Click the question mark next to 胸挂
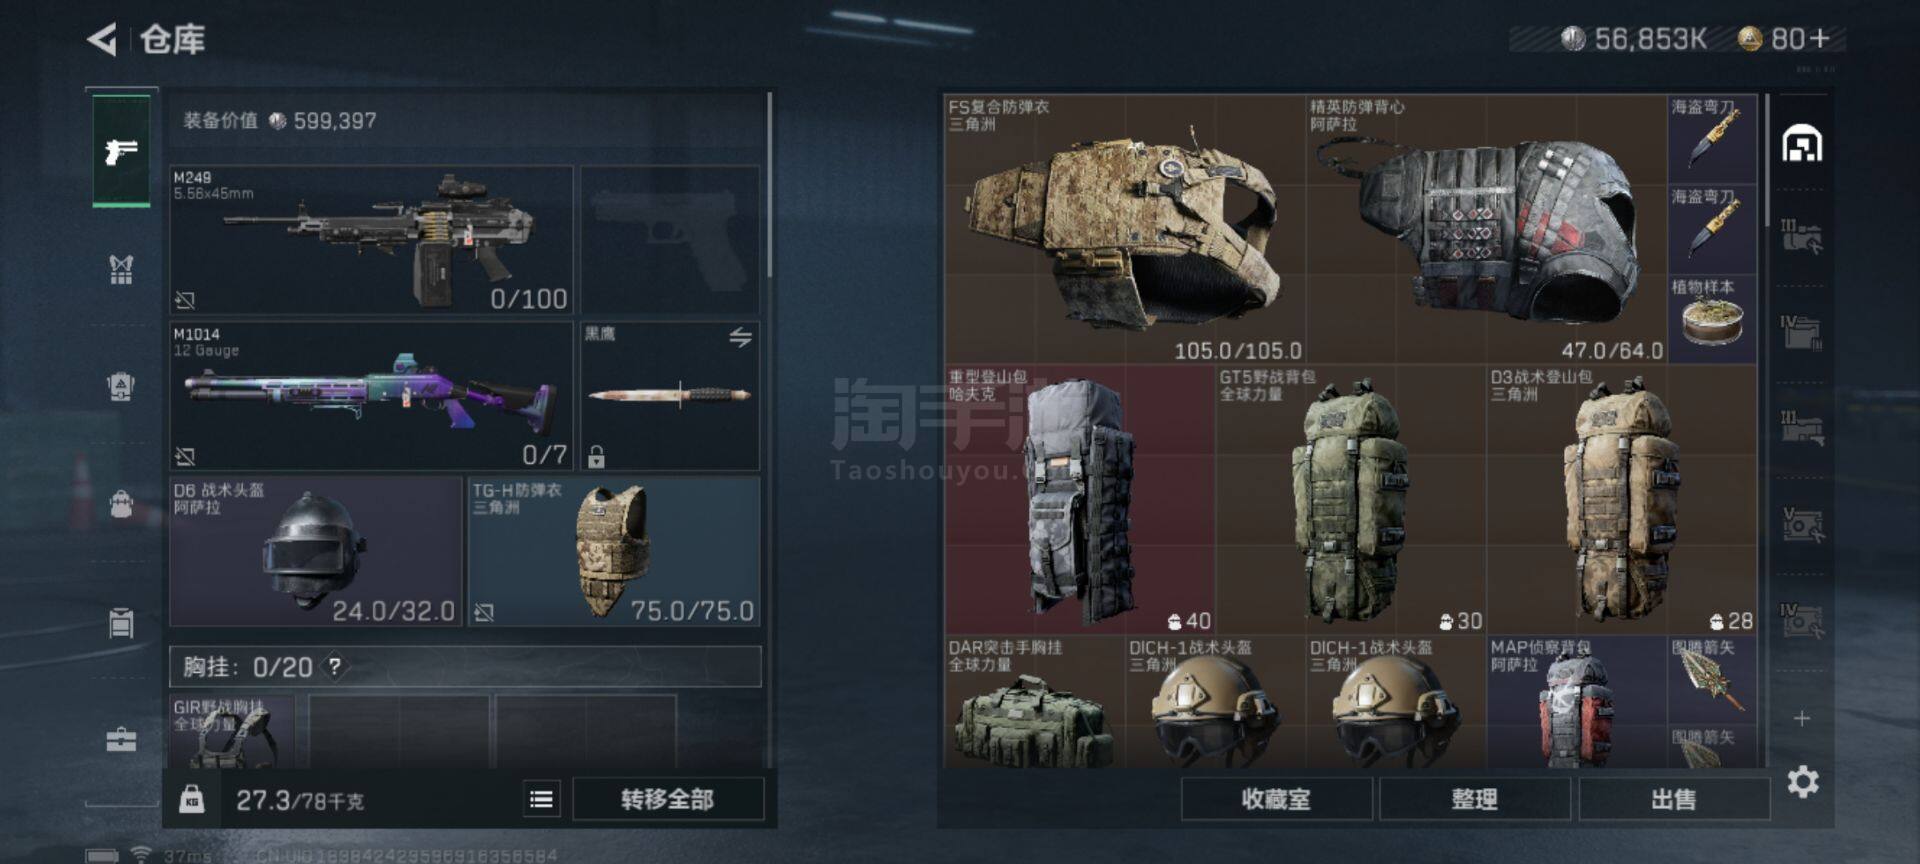 coord(335,666)
